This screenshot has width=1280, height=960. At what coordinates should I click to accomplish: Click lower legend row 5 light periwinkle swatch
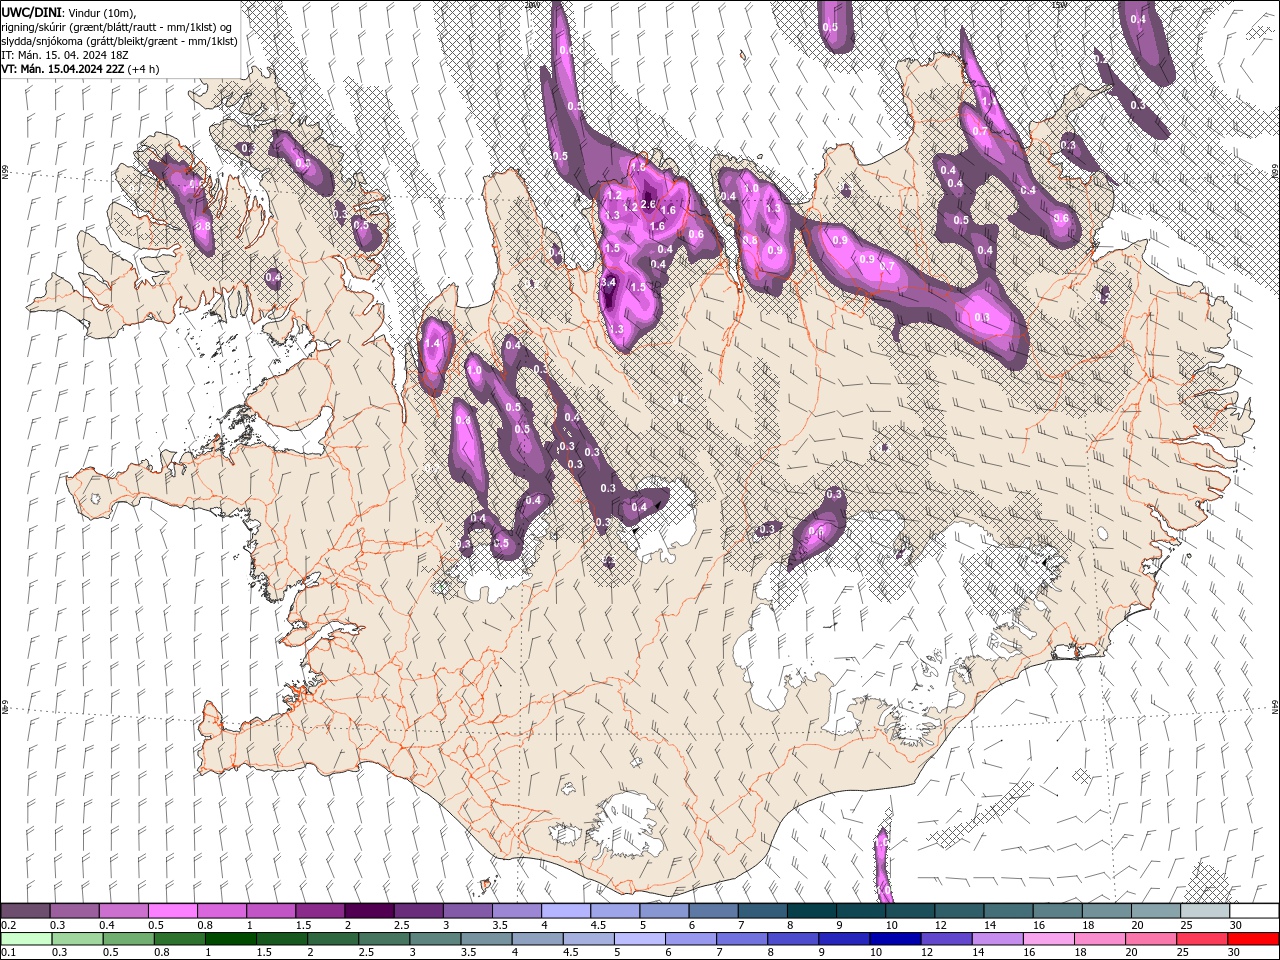click(x=640, y=939)
